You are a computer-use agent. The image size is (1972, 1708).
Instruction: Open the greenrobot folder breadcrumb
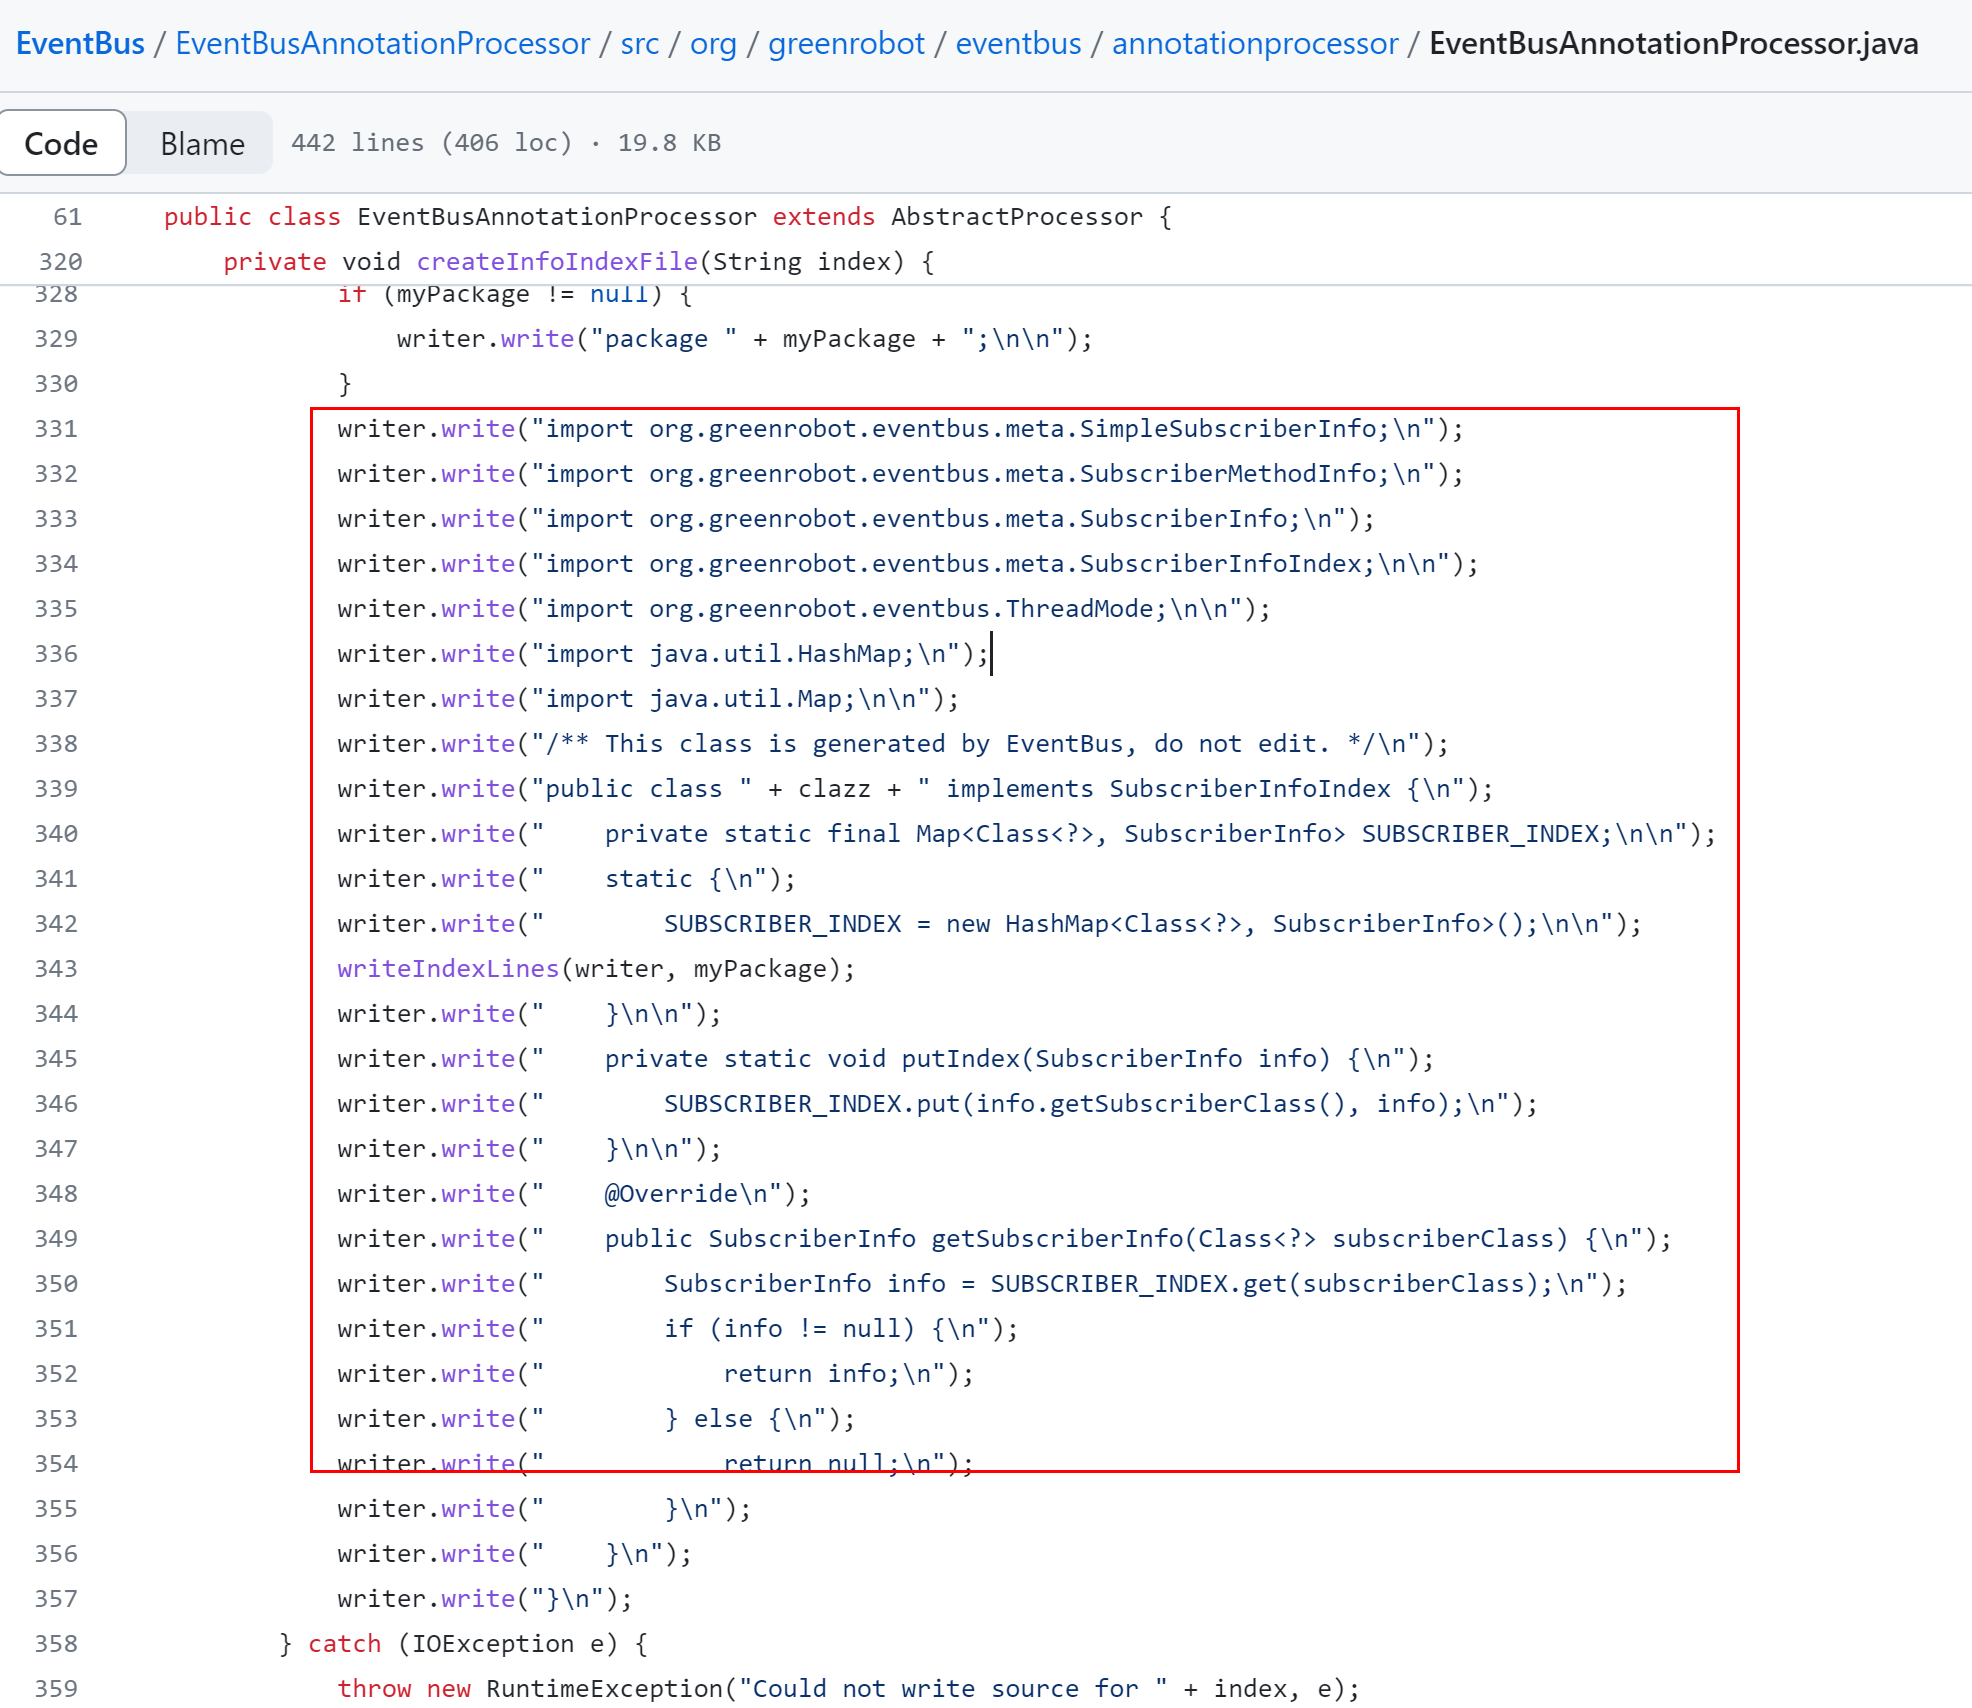point(846,44)
